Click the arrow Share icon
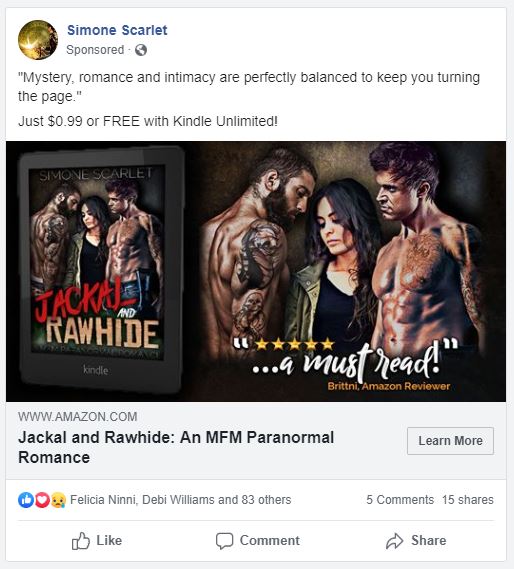Screen dimensions: 514x569 click(x=395, y=541)
